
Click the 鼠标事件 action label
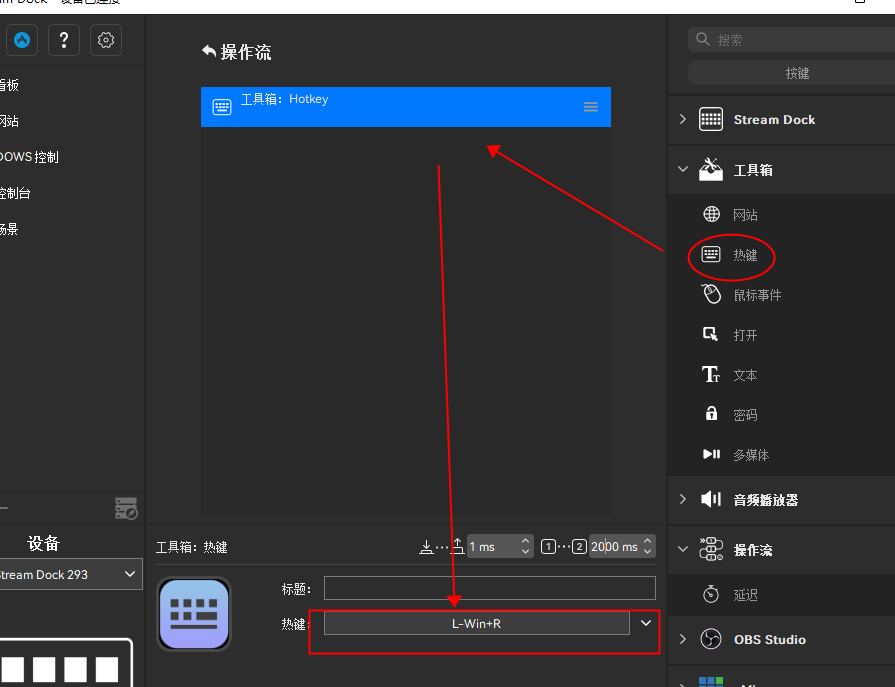point(757,294)
